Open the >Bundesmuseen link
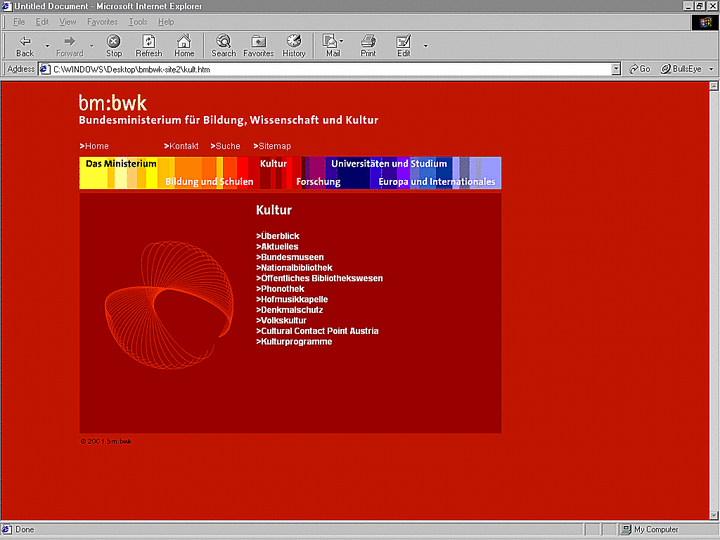 (x=290, y=257)
